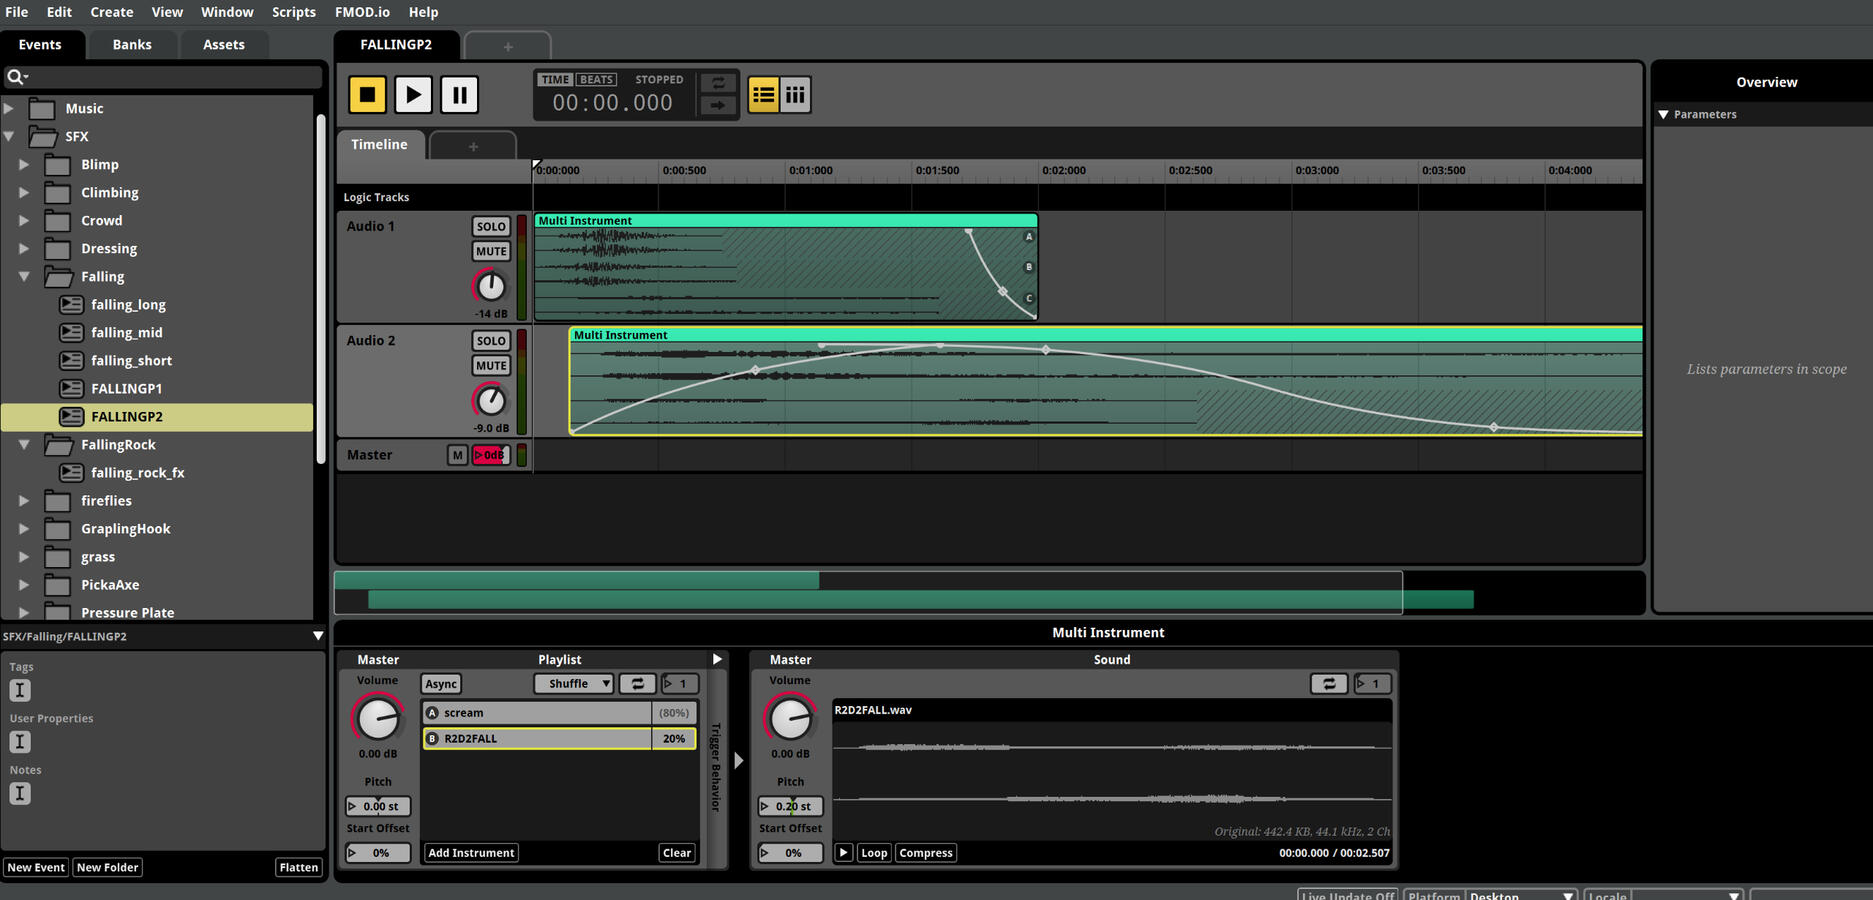The image size is (1873, 900).
Task: Click the Add Instrument button
Action: (470, 852)
